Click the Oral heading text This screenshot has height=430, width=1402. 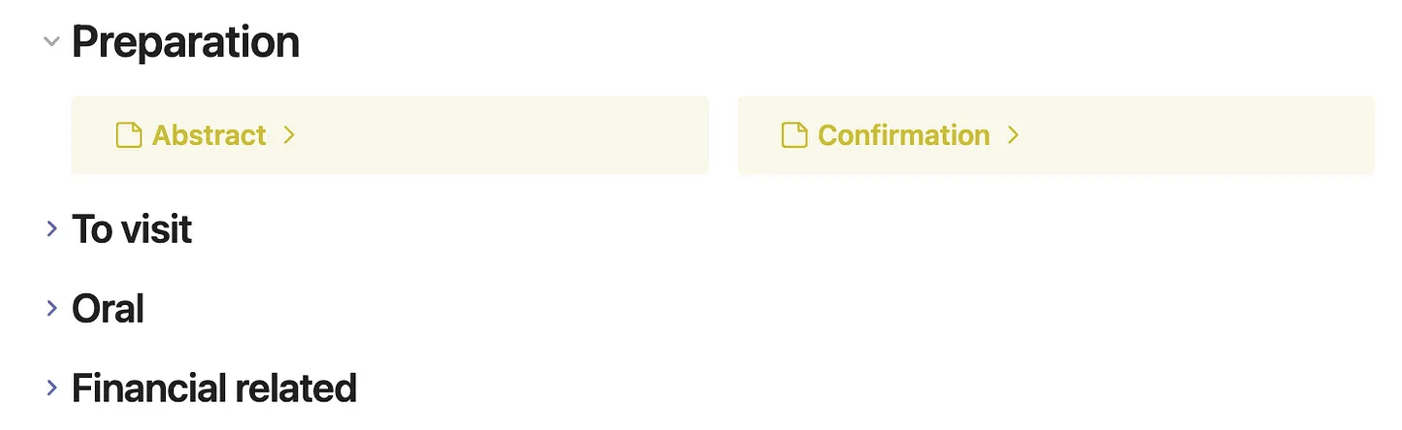coord(108,309)
